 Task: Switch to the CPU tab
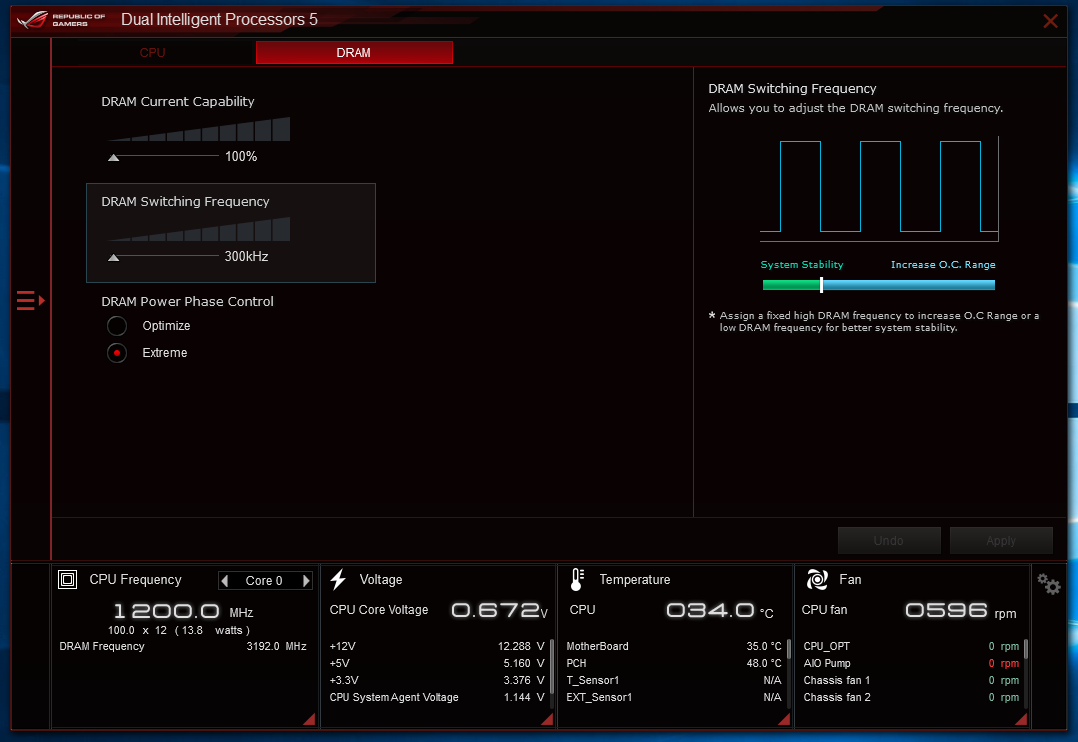153,53
